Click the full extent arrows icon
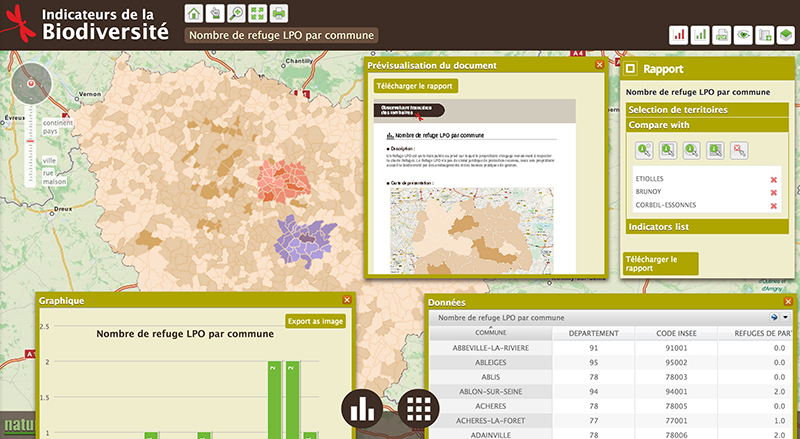The width and height of the screenshot is (800, 439). [258, 13]
